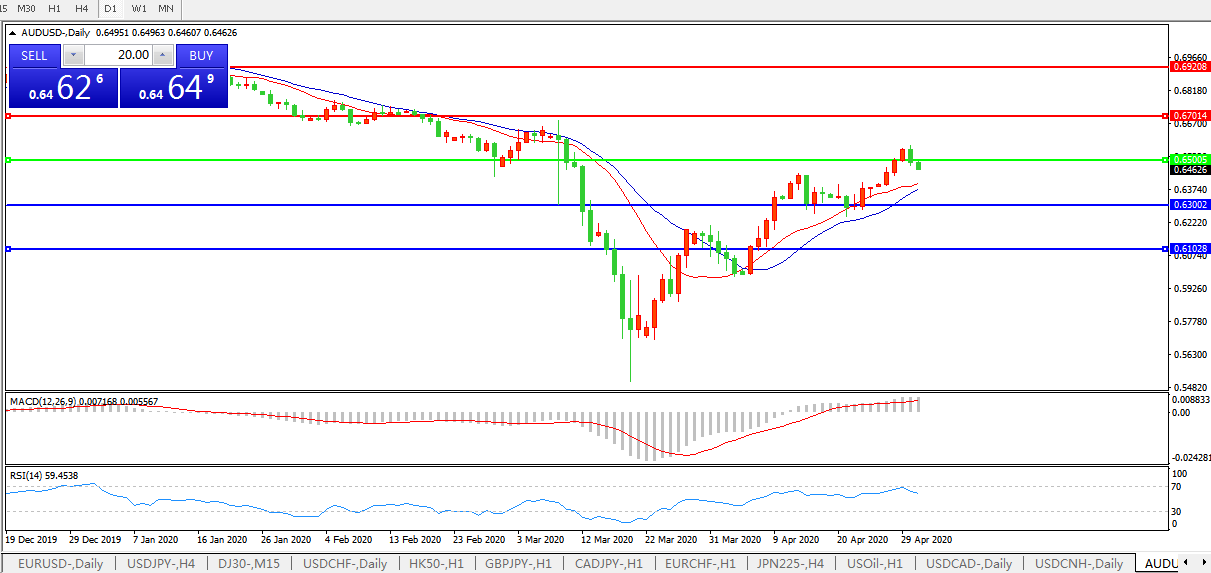Click the BUY button
This screenshot has height=573, width=1211.
pyautogui.click(x=201, y=55)
